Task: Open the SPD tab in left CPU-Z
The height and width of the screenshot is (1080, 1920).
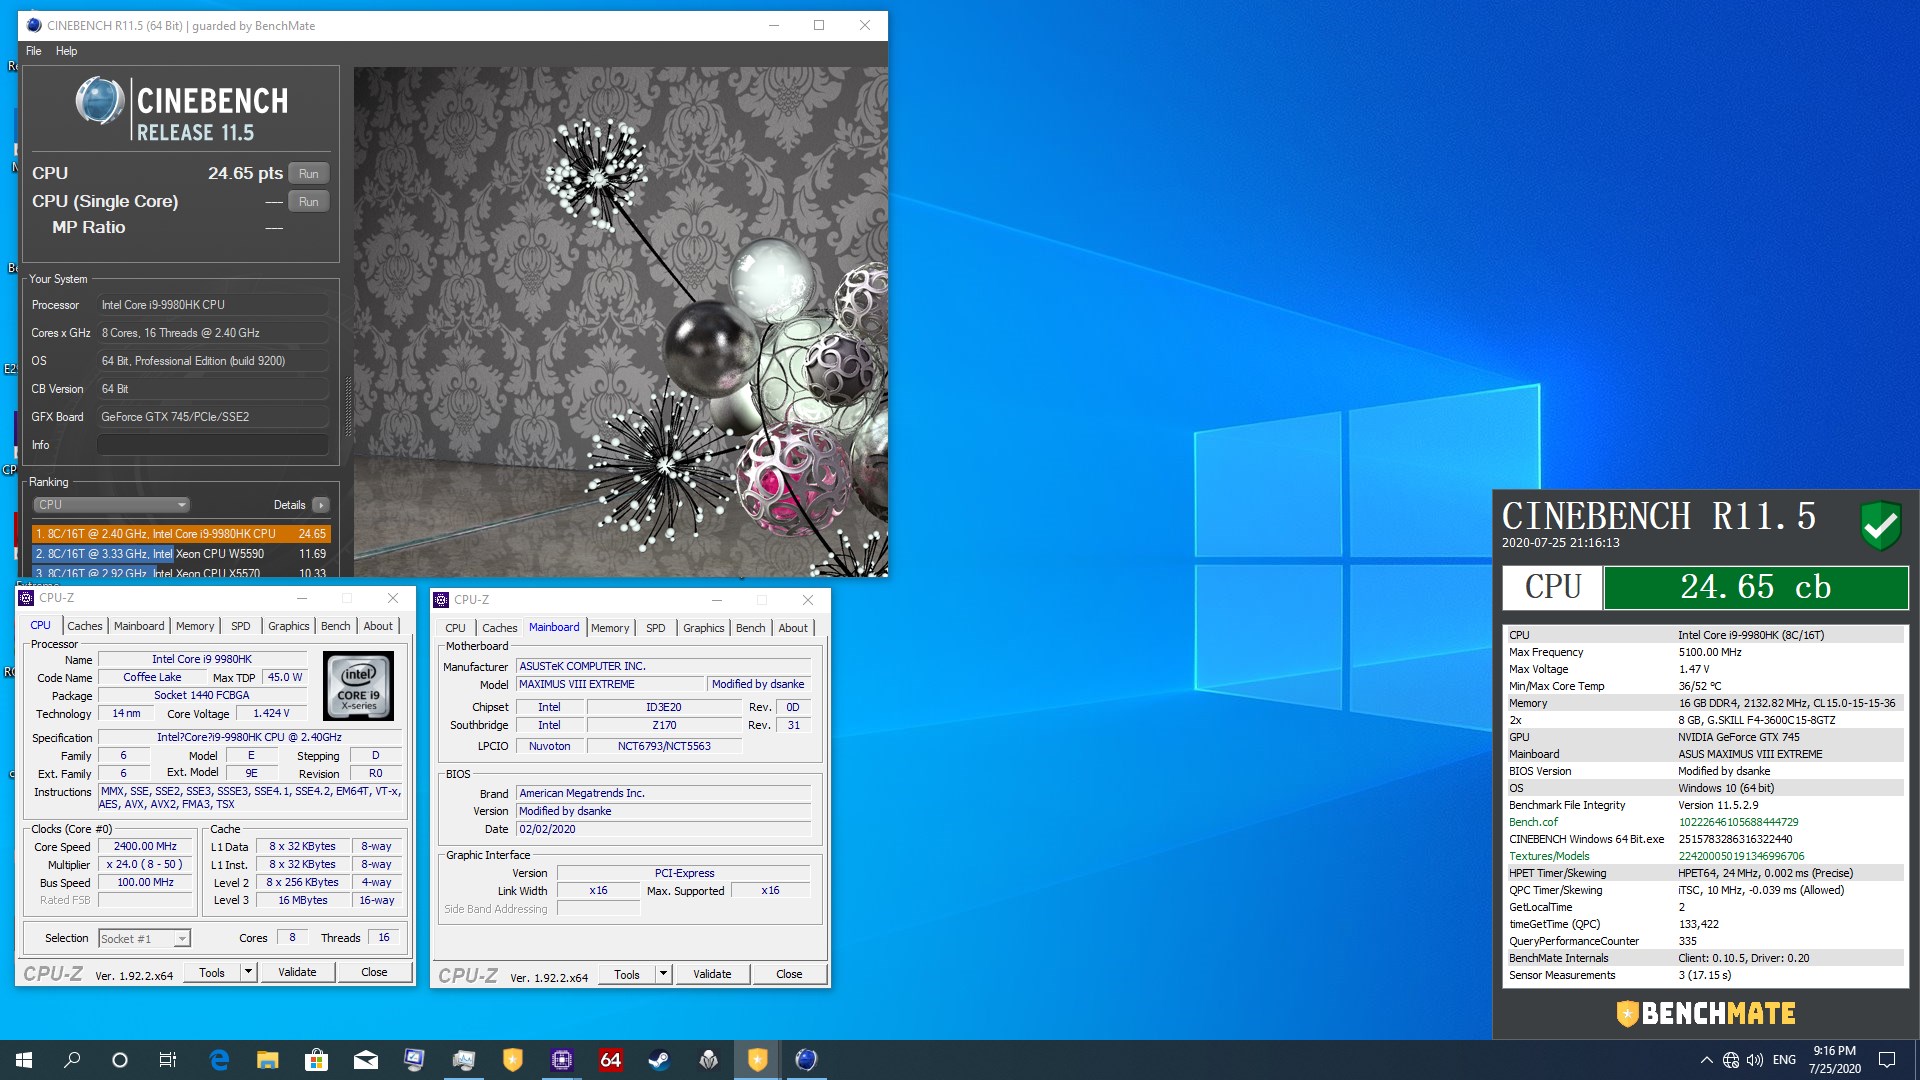Action: [x=241, y=626]
